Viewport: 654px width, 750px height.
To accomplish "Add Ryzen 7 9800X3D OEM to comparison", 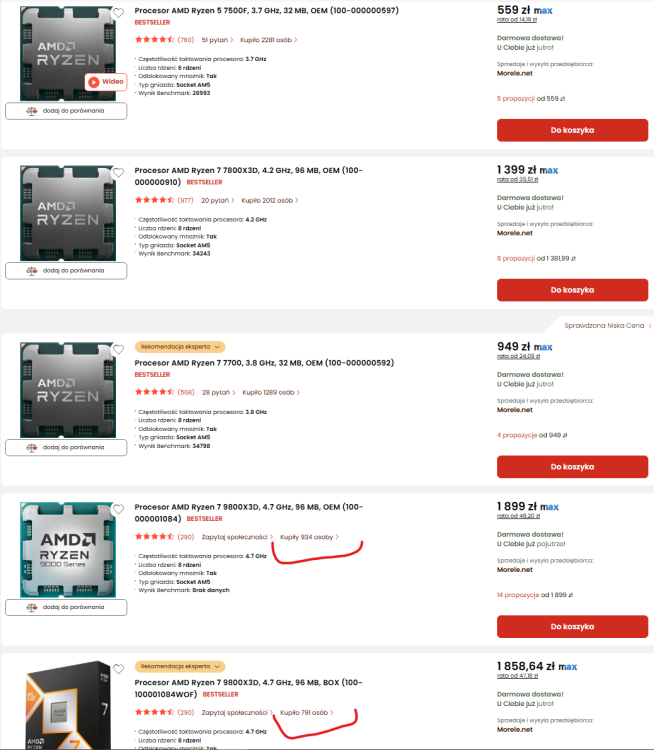I will click(66, 607).
